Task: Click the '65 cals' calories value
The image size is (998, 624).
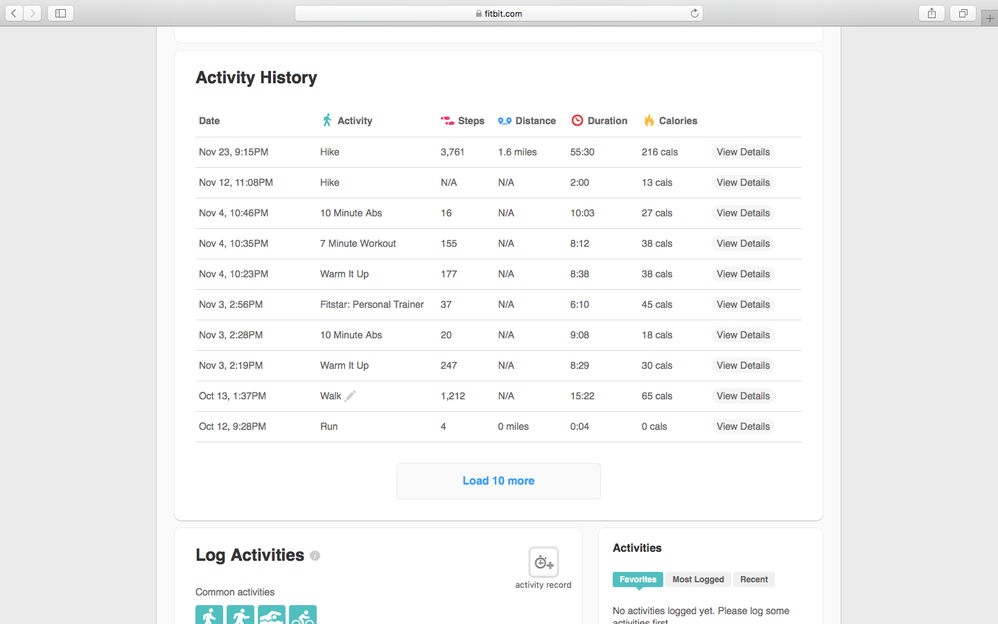Action: click(657, 396)
